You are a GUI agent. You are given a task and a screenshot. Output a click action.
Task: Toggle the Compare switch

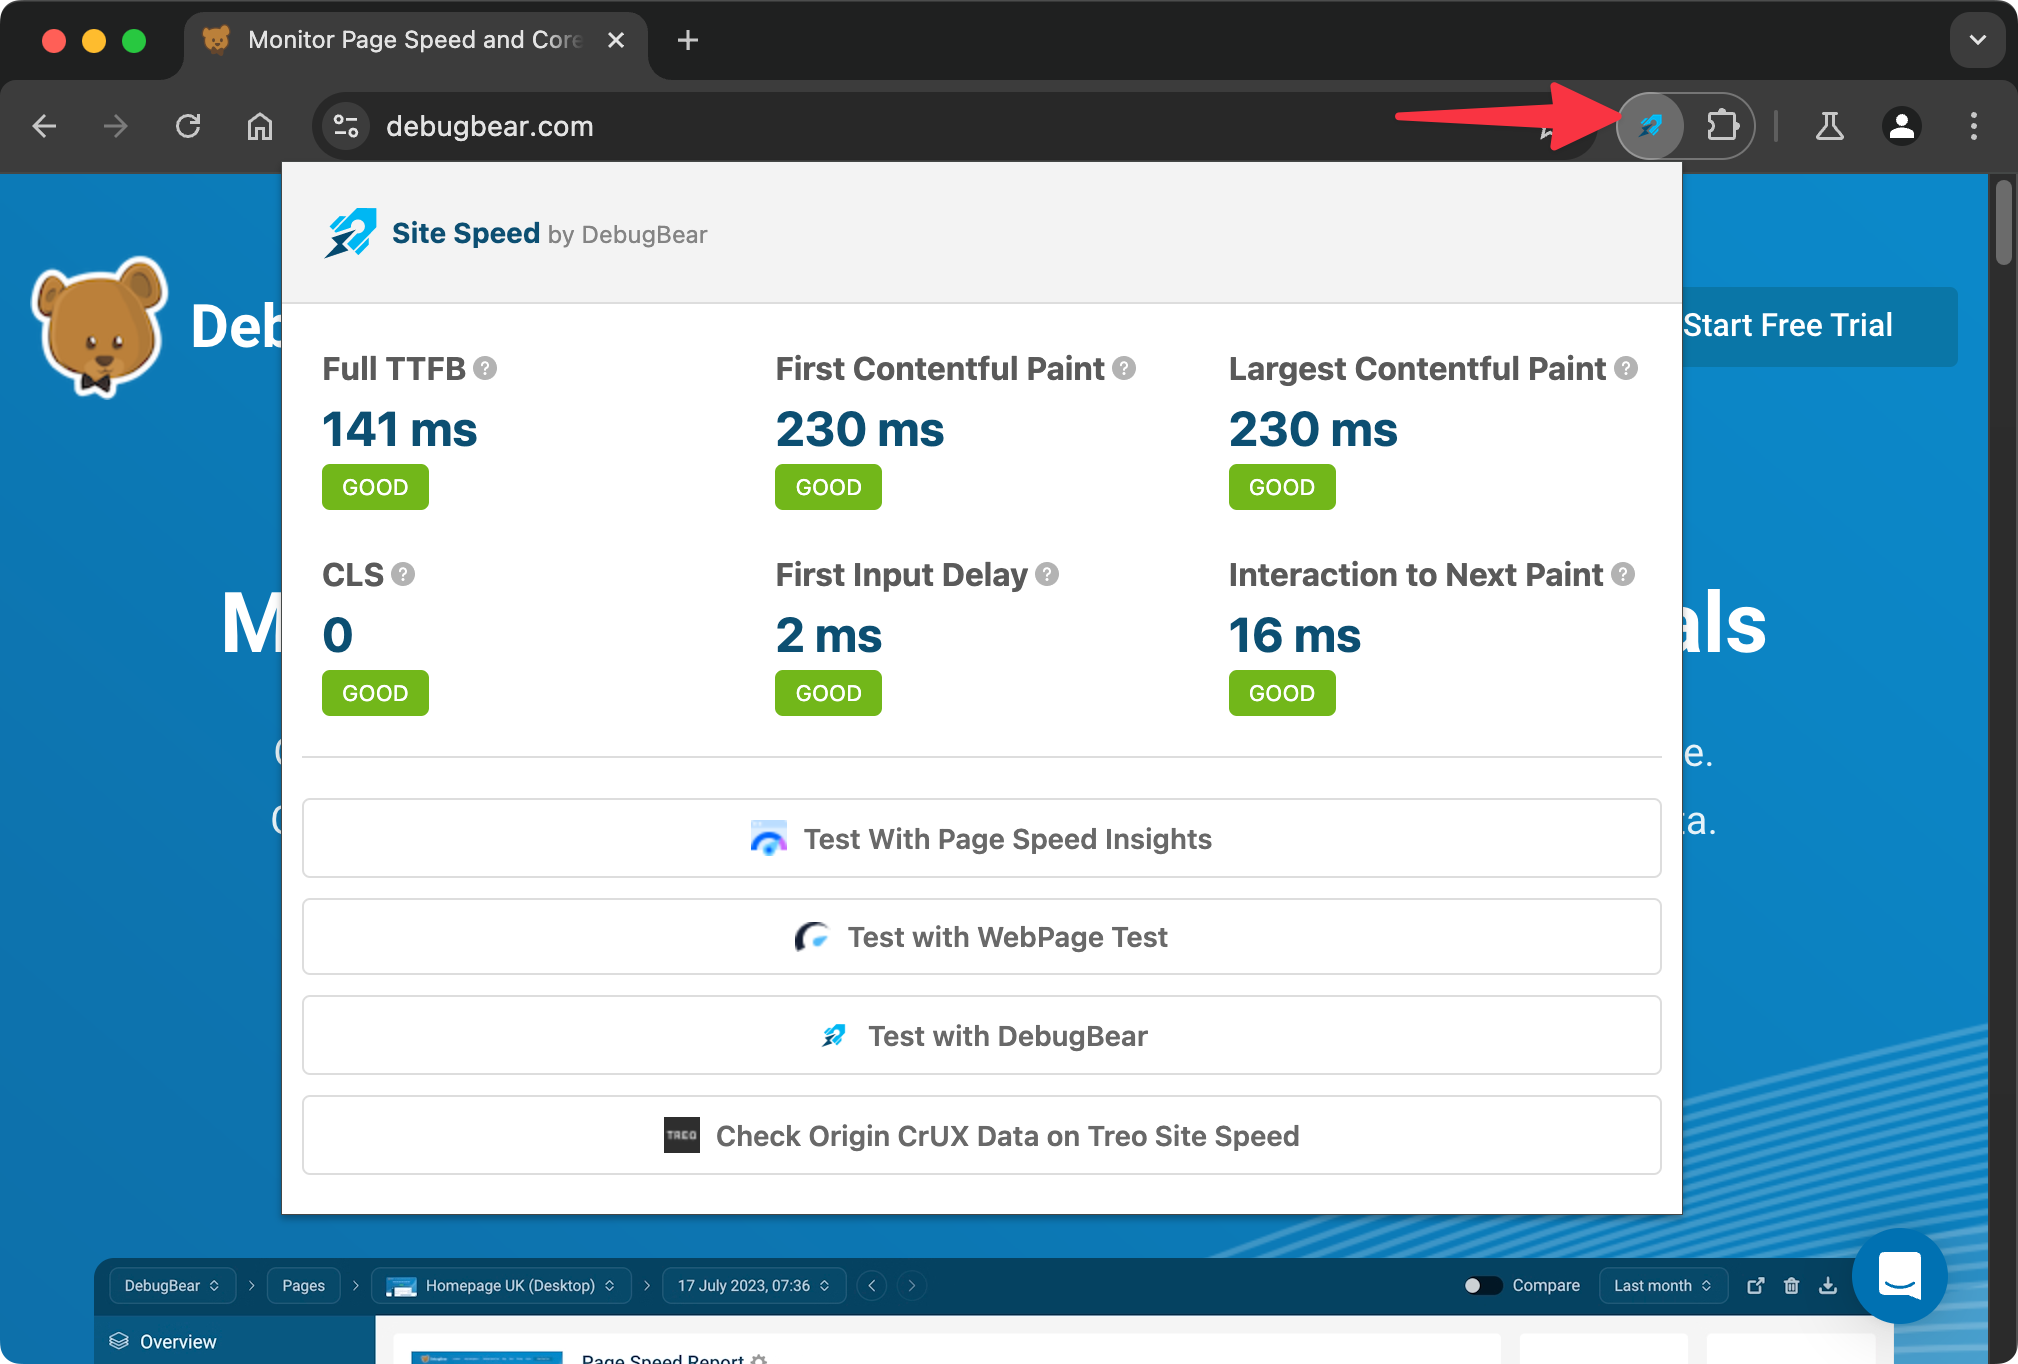pyautogui.click(x=1482, y=1285)
